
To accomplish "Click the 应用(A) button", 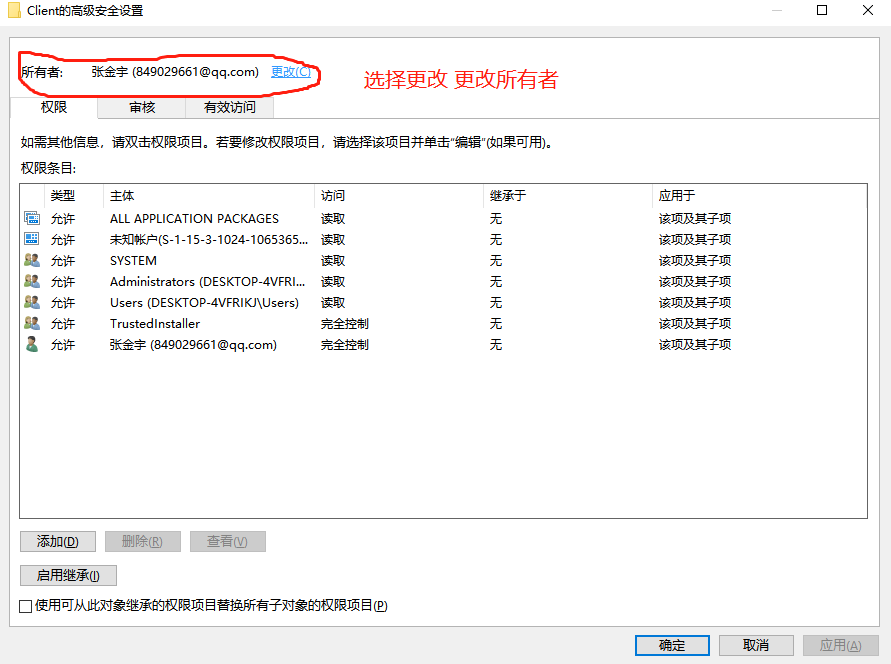I will (x=840, y=645).
